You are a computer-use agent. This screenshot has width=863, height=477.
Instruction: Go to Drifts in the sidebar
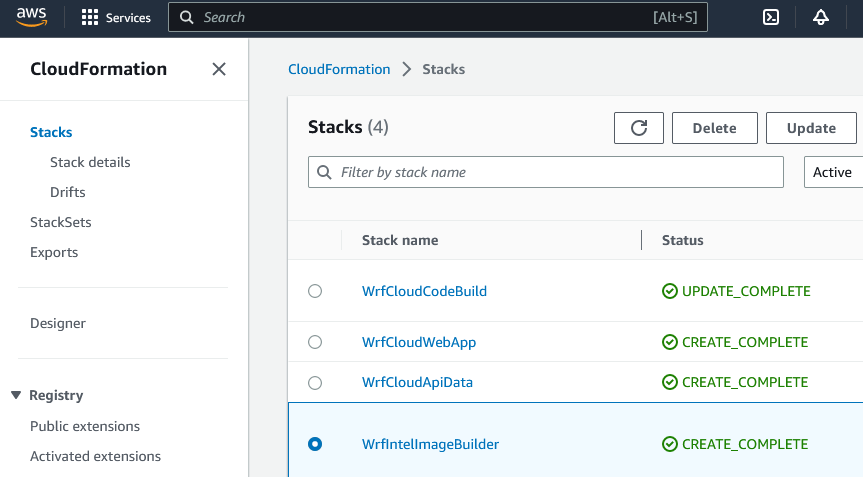[x=68, y=192]
